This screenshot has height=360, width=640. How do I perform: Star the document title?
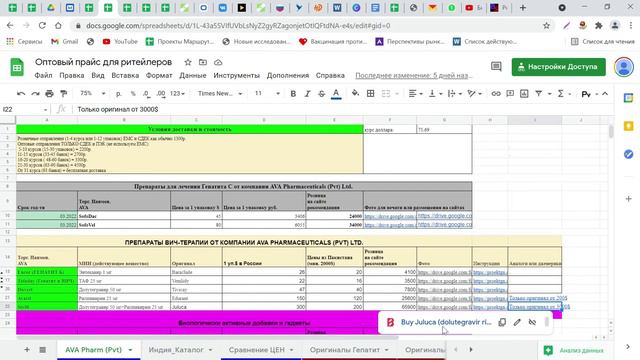pyautogui.click(x=188, y=62)
